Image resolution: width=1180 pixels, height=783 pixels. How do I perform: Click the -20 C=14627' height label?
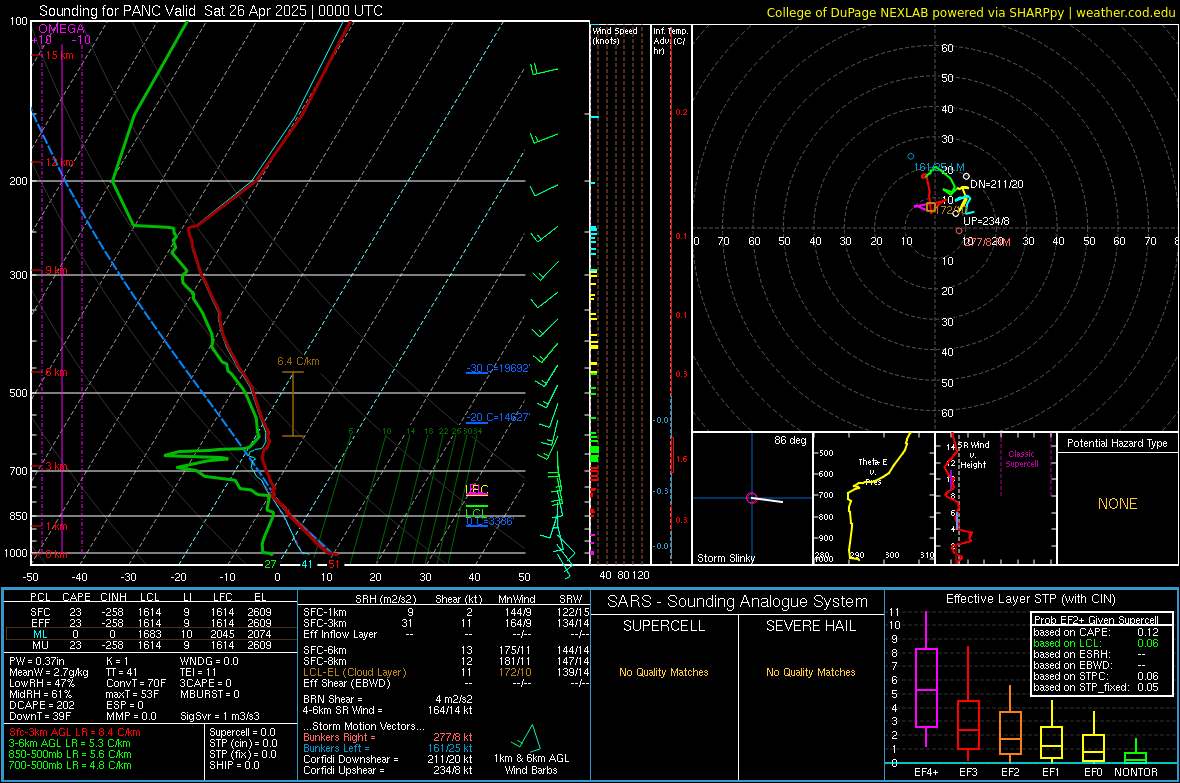[x=498, y=417]
